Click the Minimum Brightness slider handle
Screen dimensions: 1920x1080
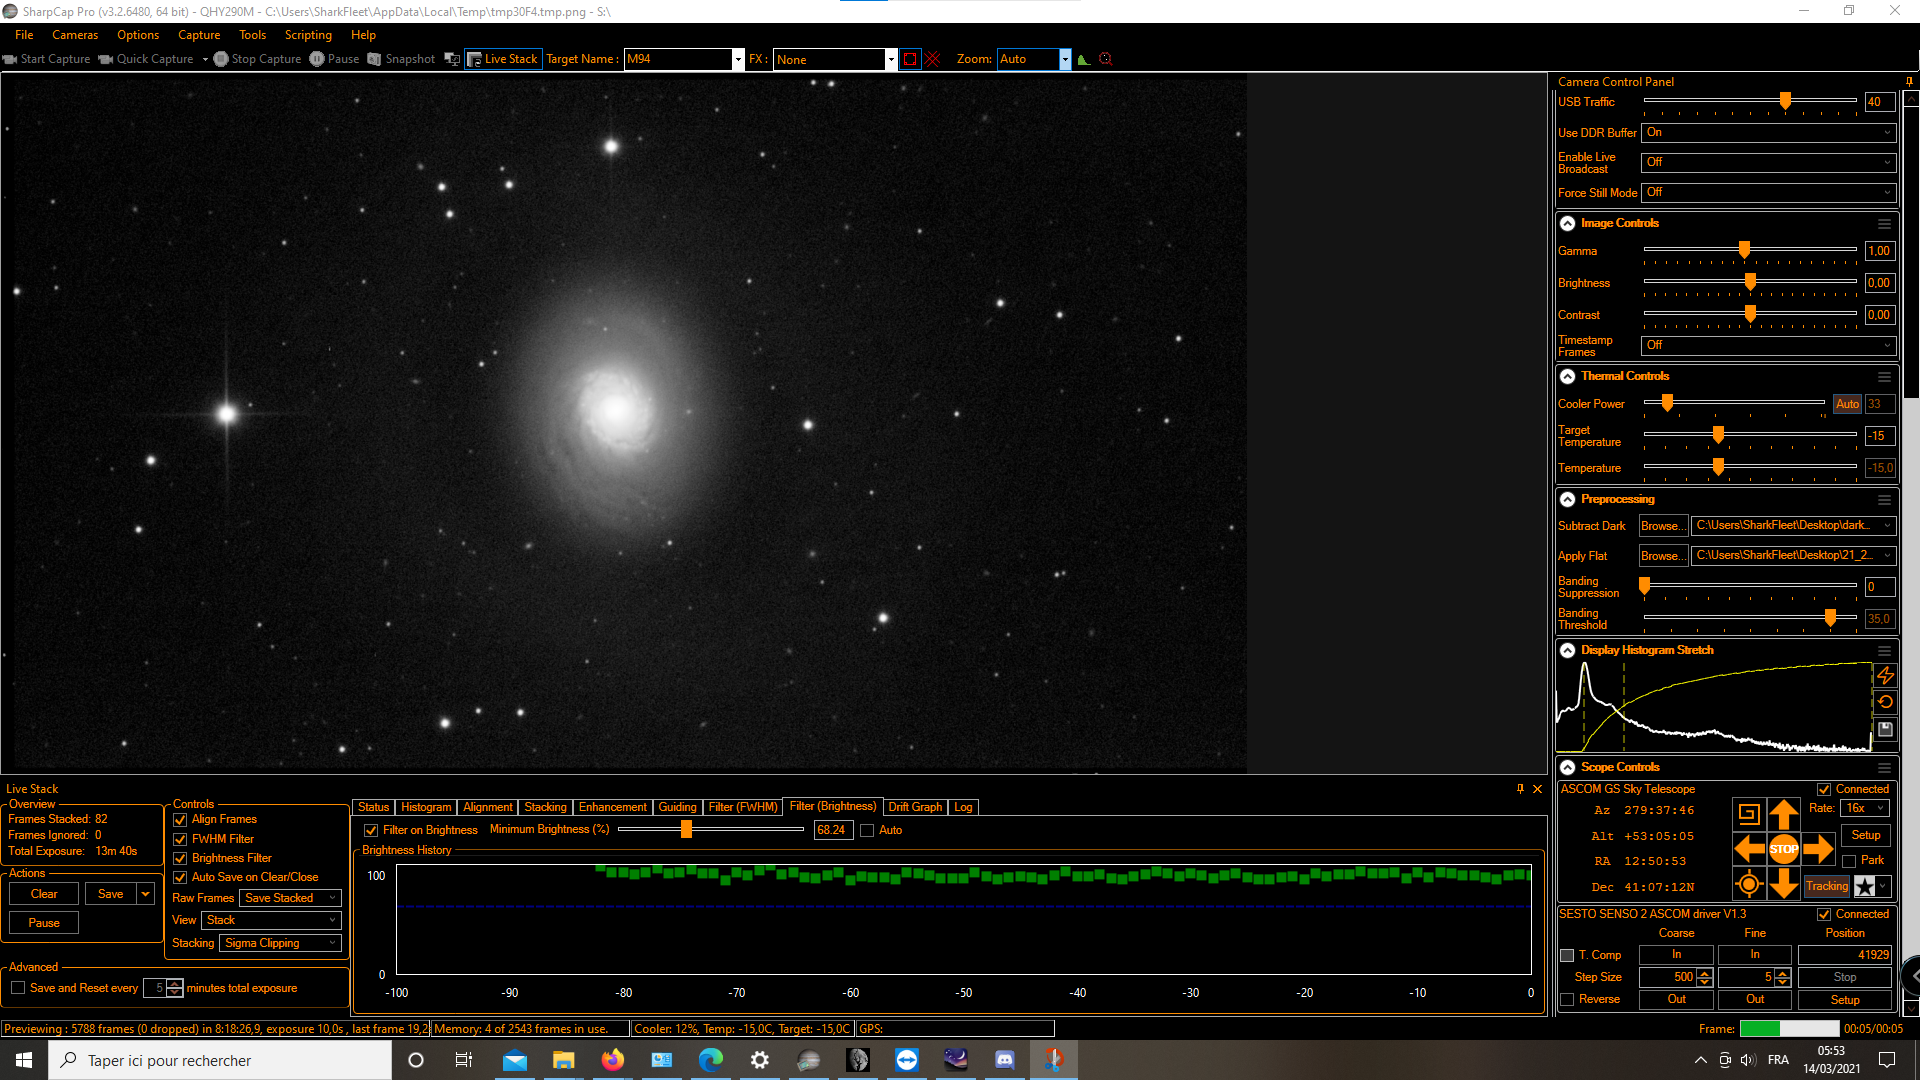[x=686, y=829]
